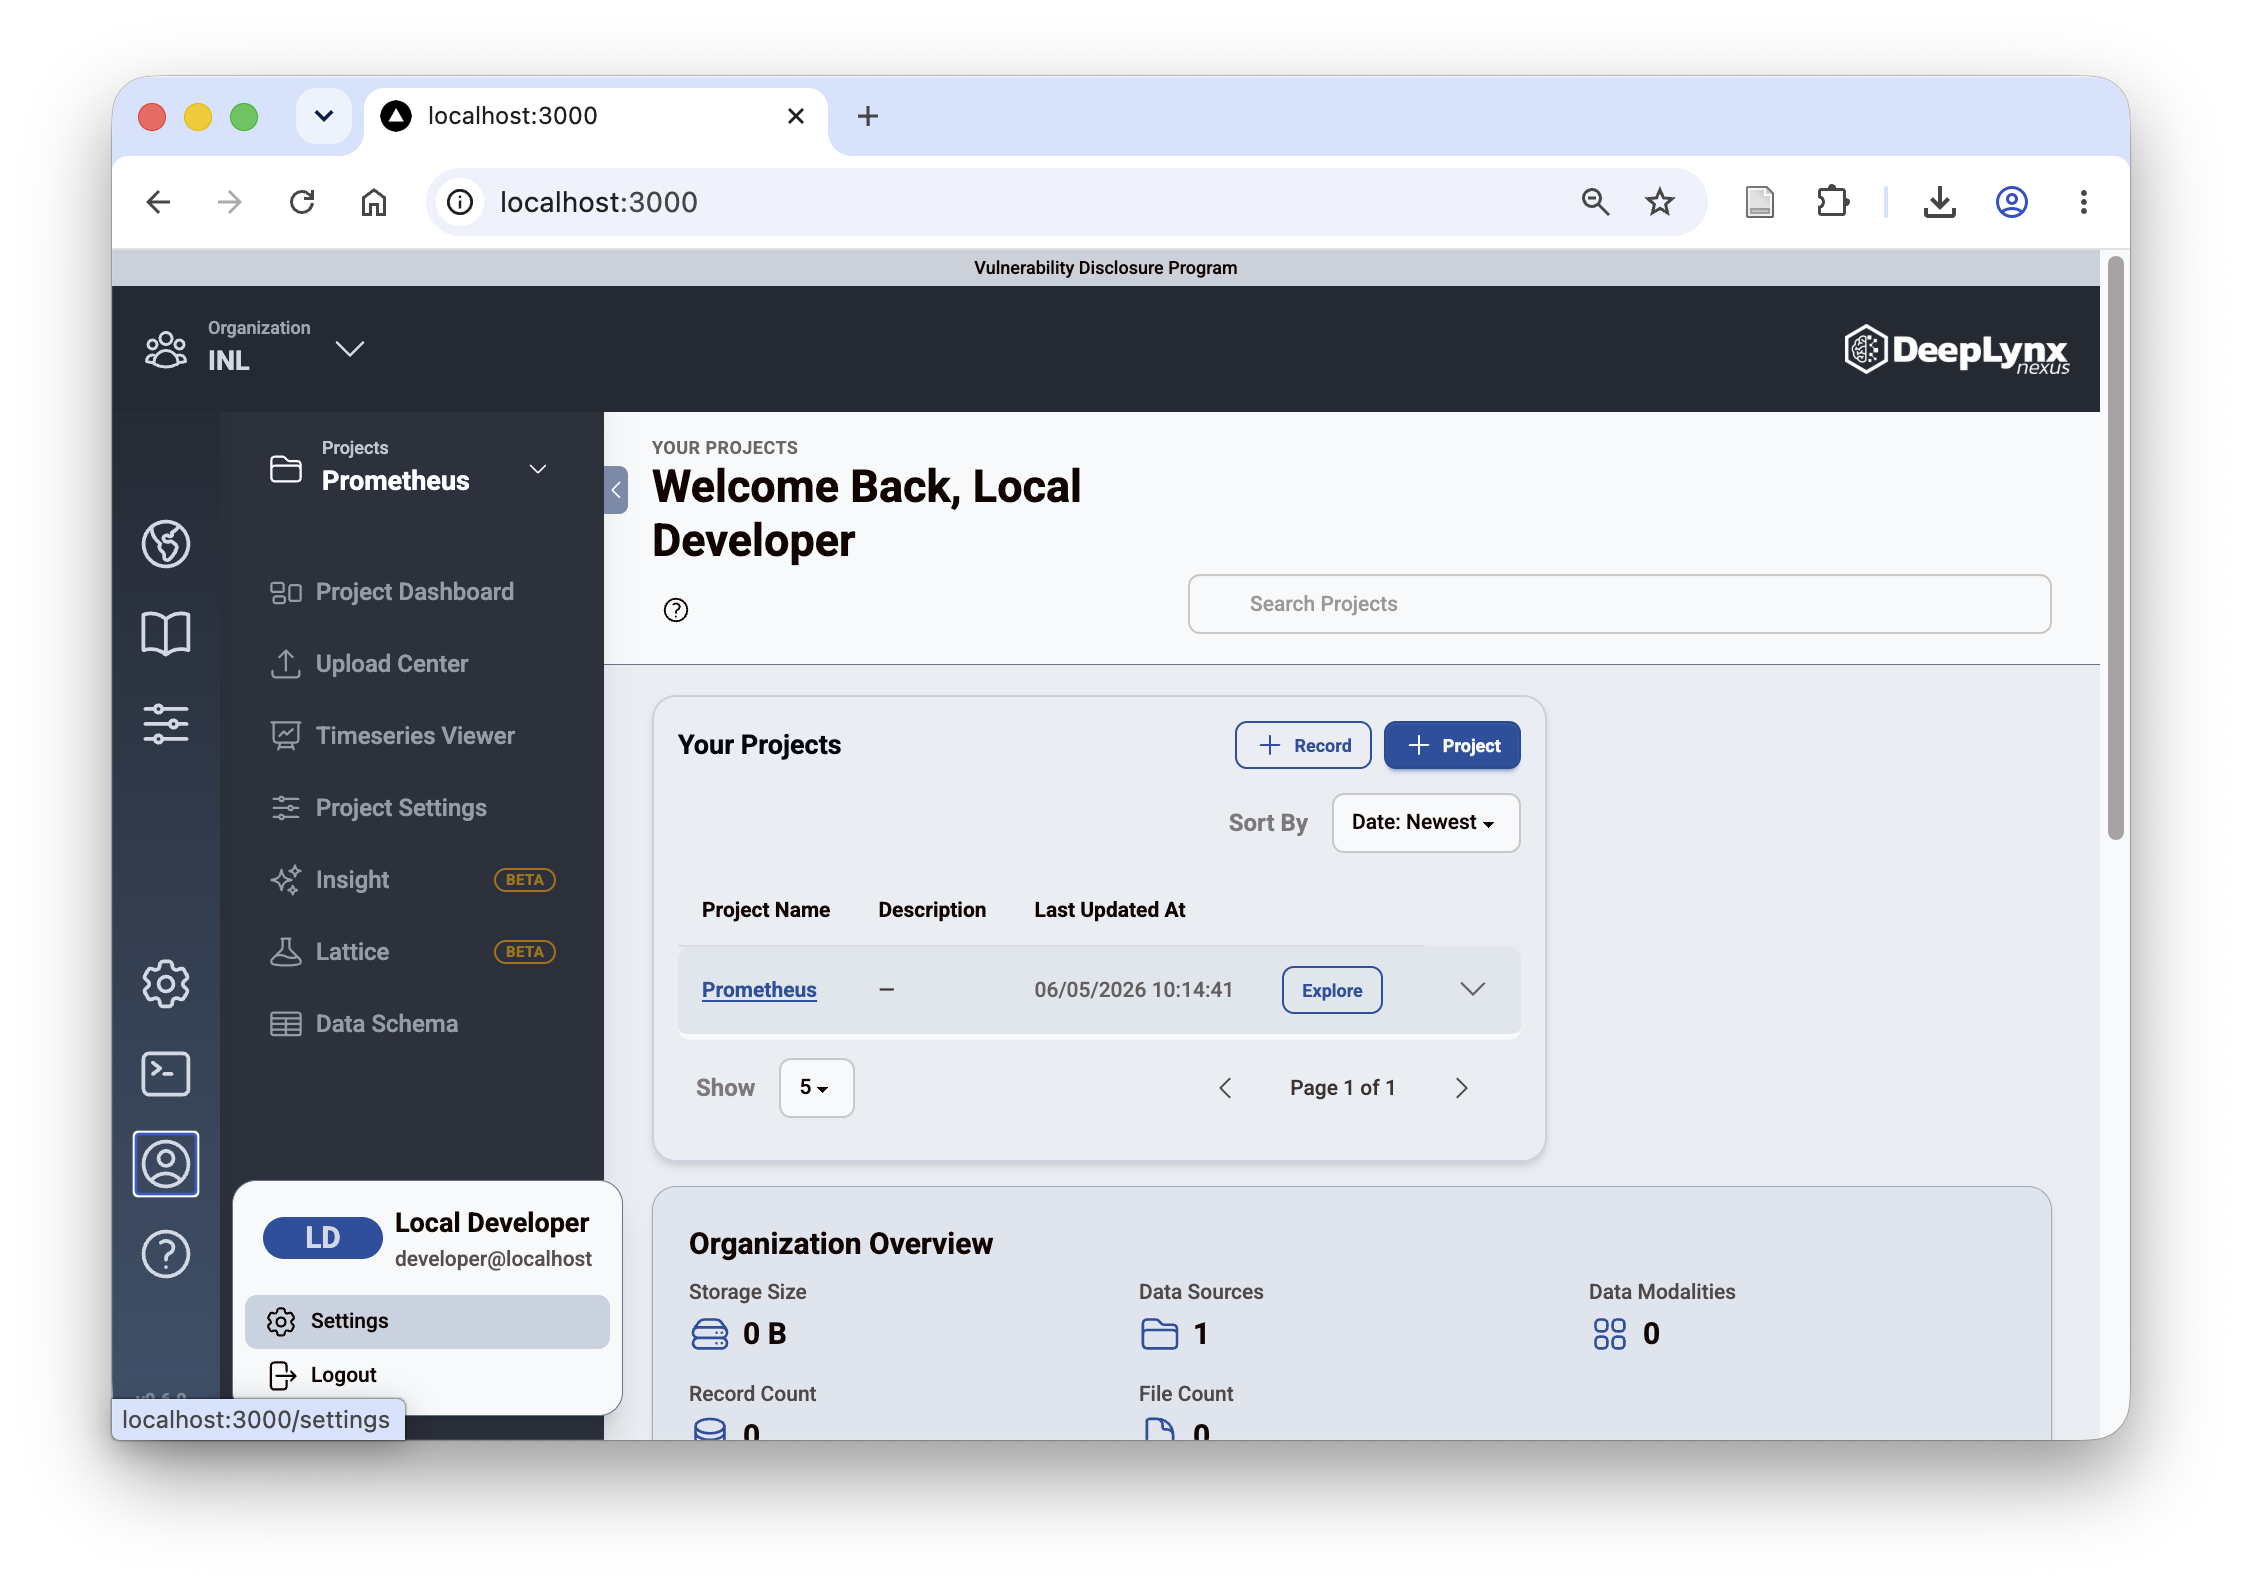
Task: Click the DeepLynx nexus logo
Action: pos(1957,350)
